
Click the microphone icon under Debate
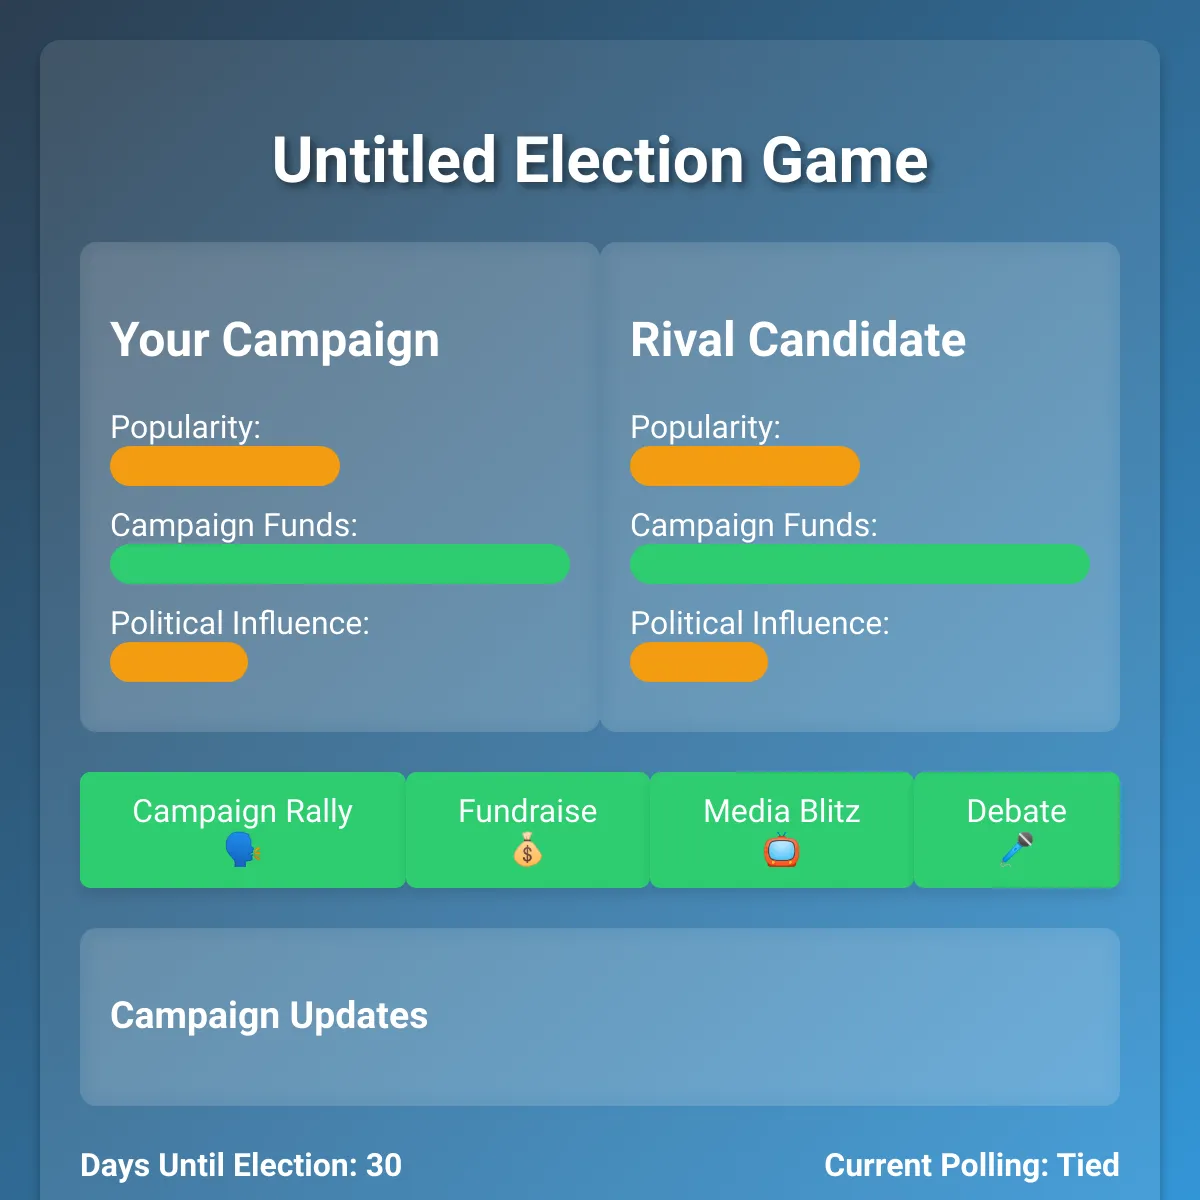pos(1017,850)
